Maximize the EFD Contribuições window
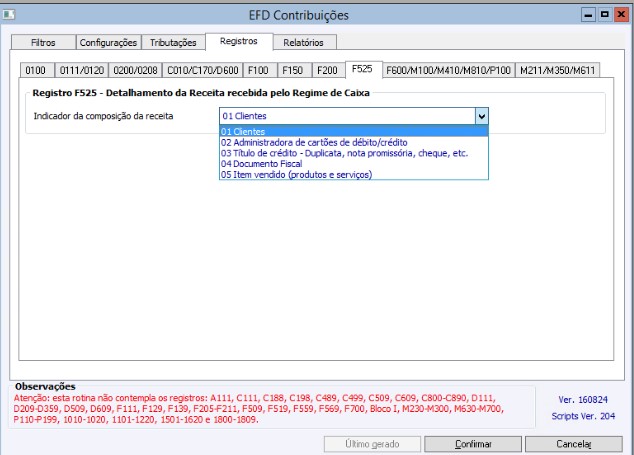The image size is (634, 455). pos(604,15)
